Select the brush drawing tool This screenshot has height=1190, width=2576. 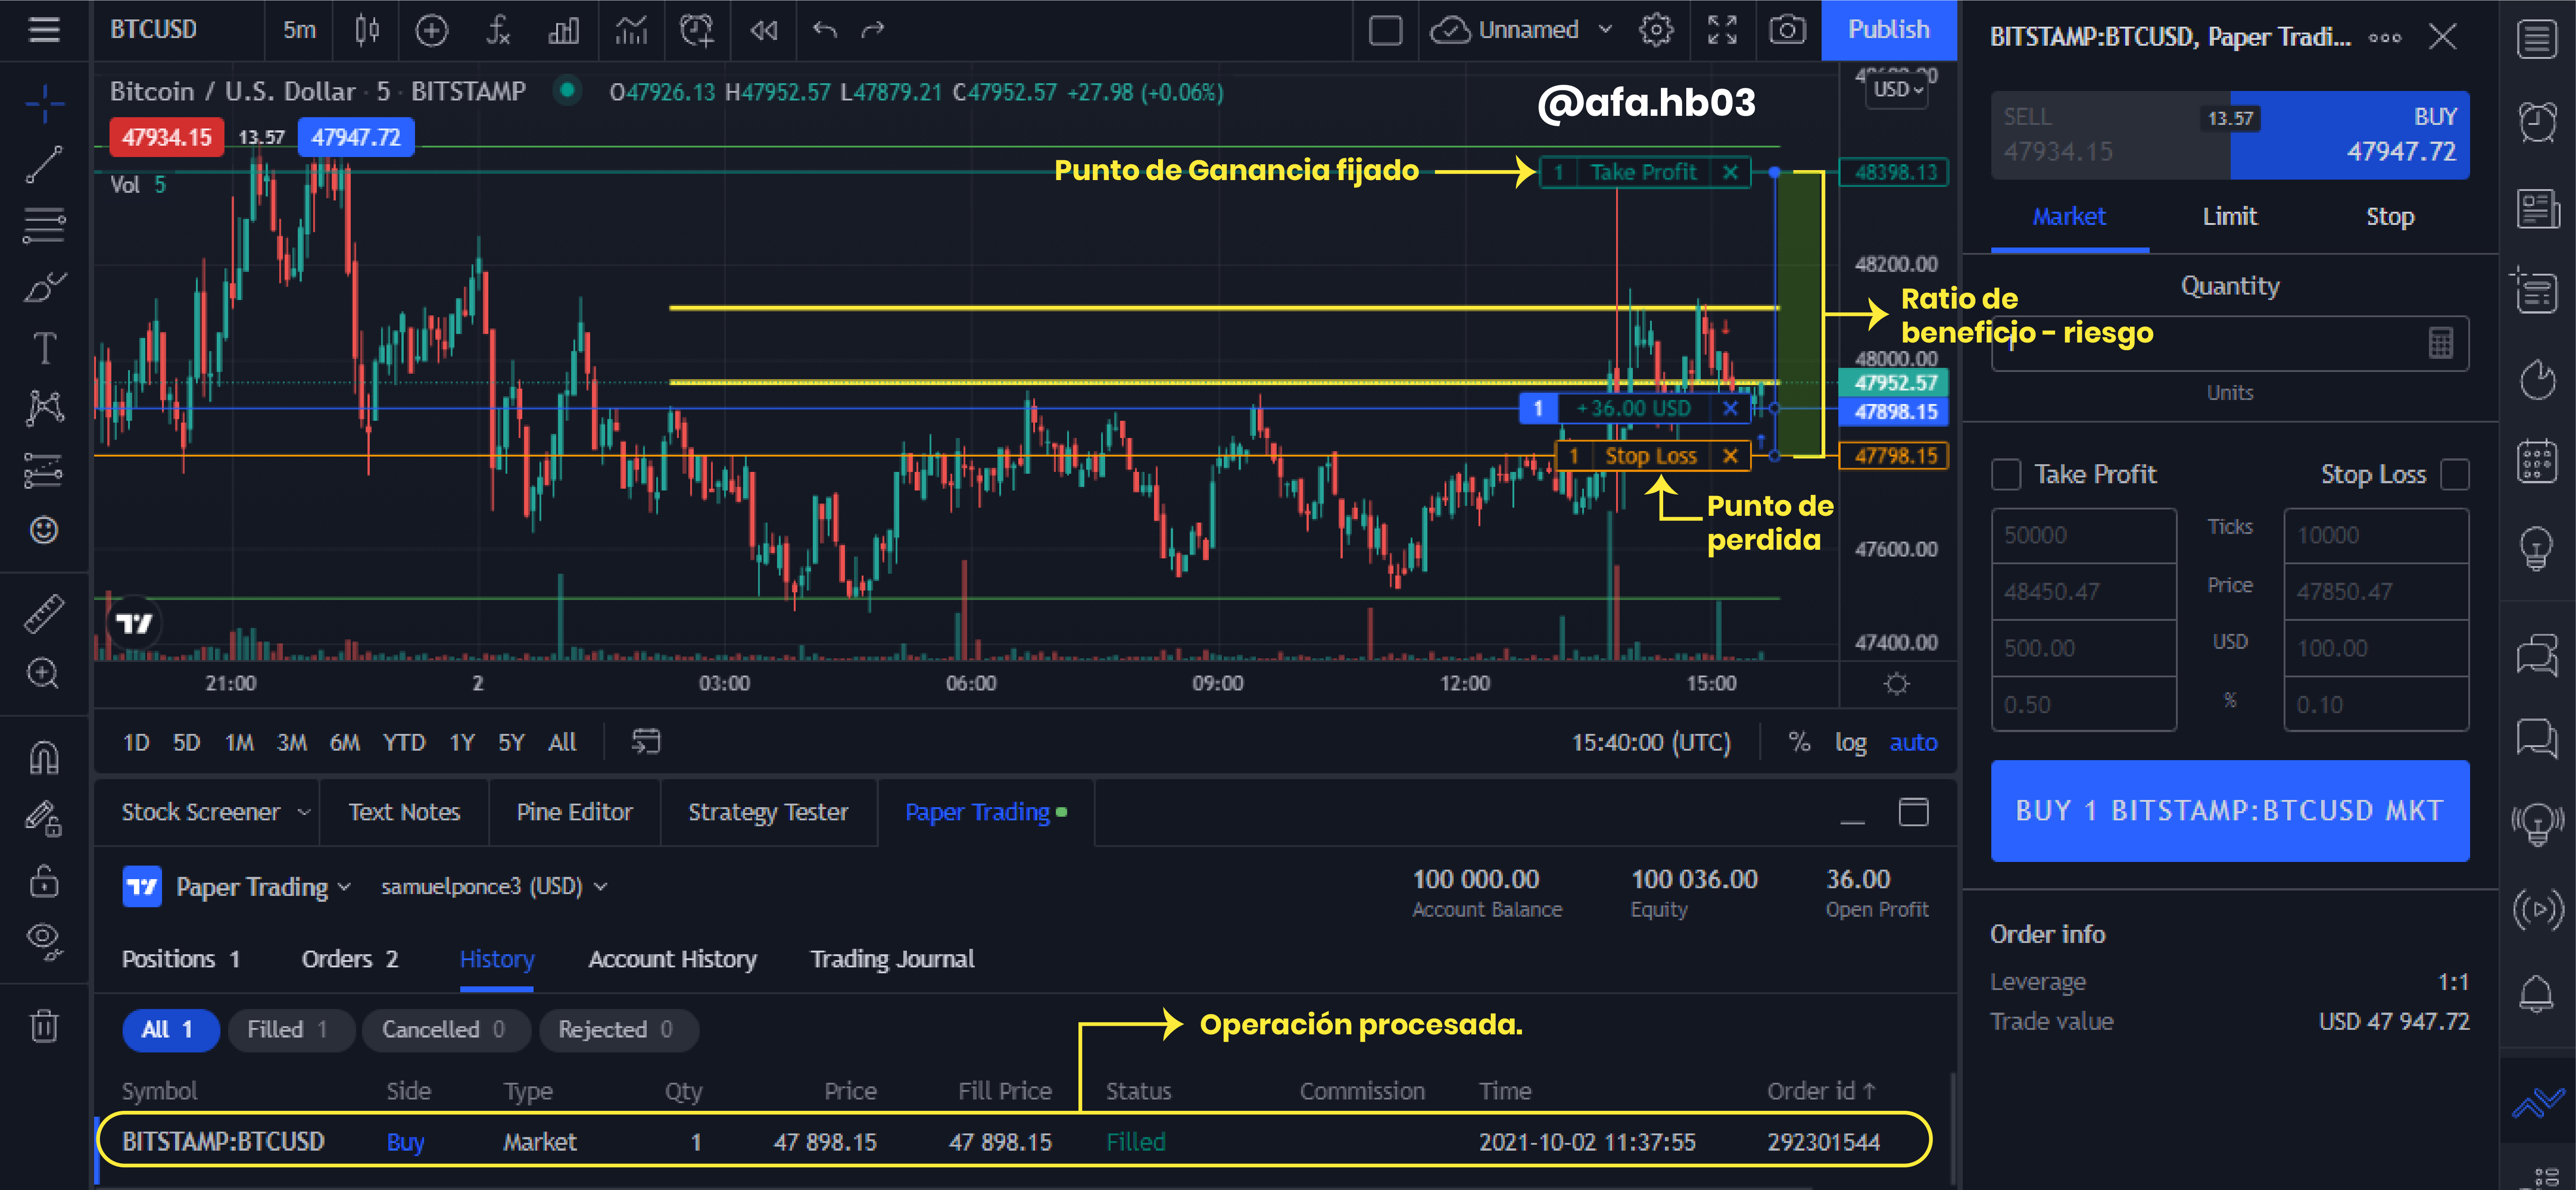click(44, 288)
